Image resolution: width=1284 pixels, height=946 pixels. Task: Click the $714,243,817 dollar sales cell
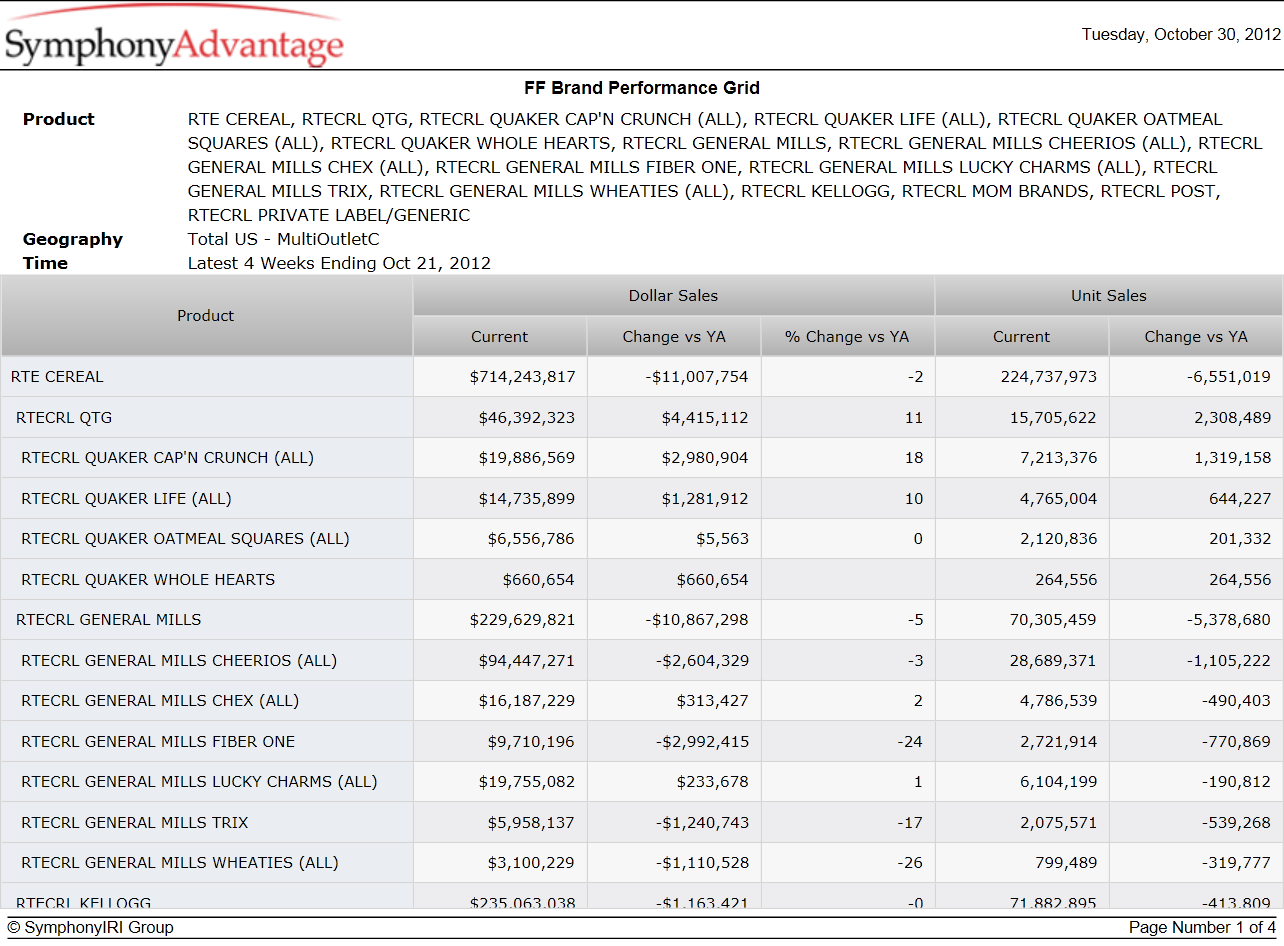(x=500, y=377)
